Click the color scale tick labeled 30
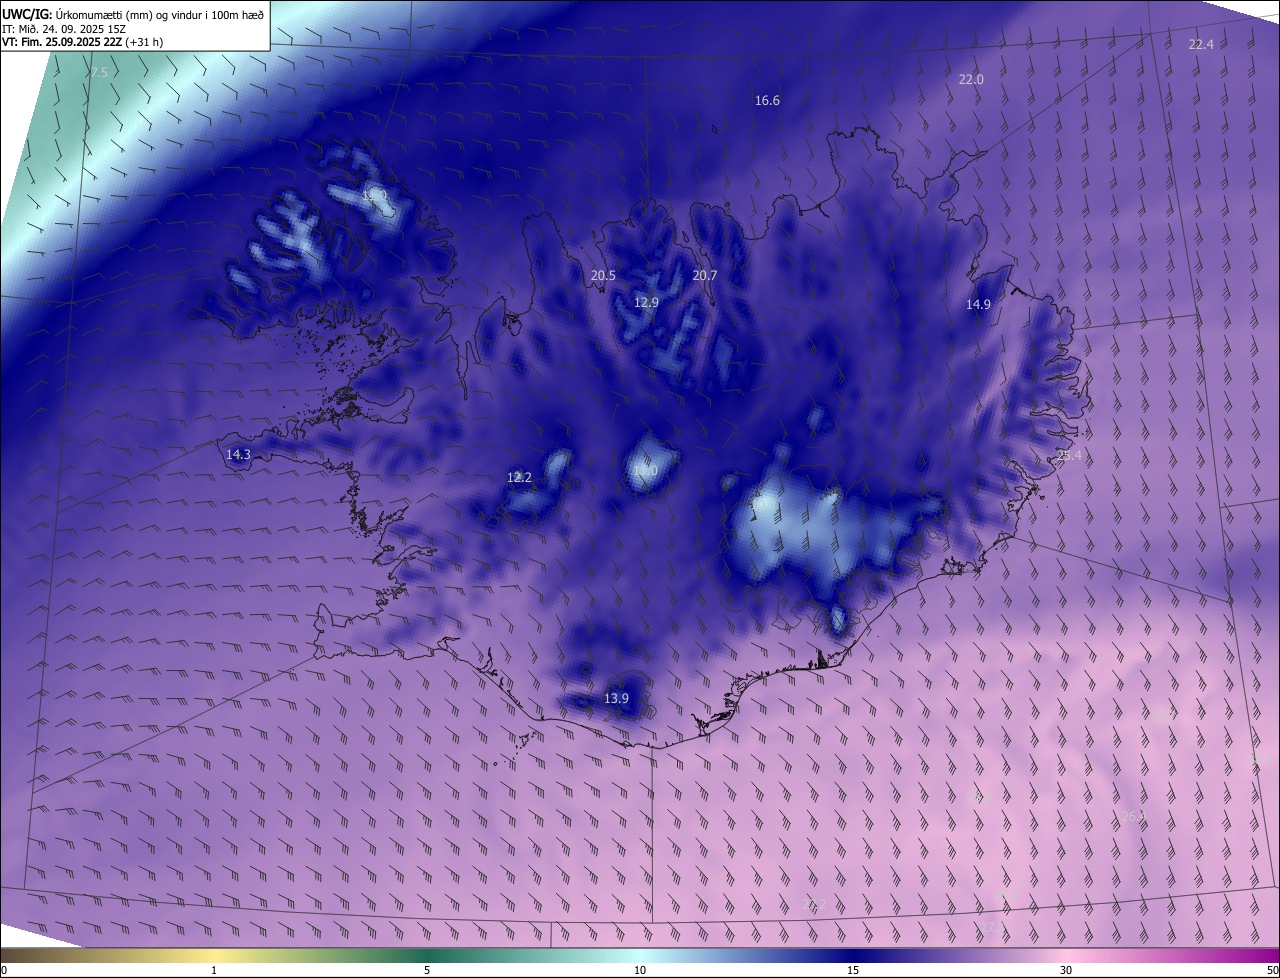 tap(1066, 970)
